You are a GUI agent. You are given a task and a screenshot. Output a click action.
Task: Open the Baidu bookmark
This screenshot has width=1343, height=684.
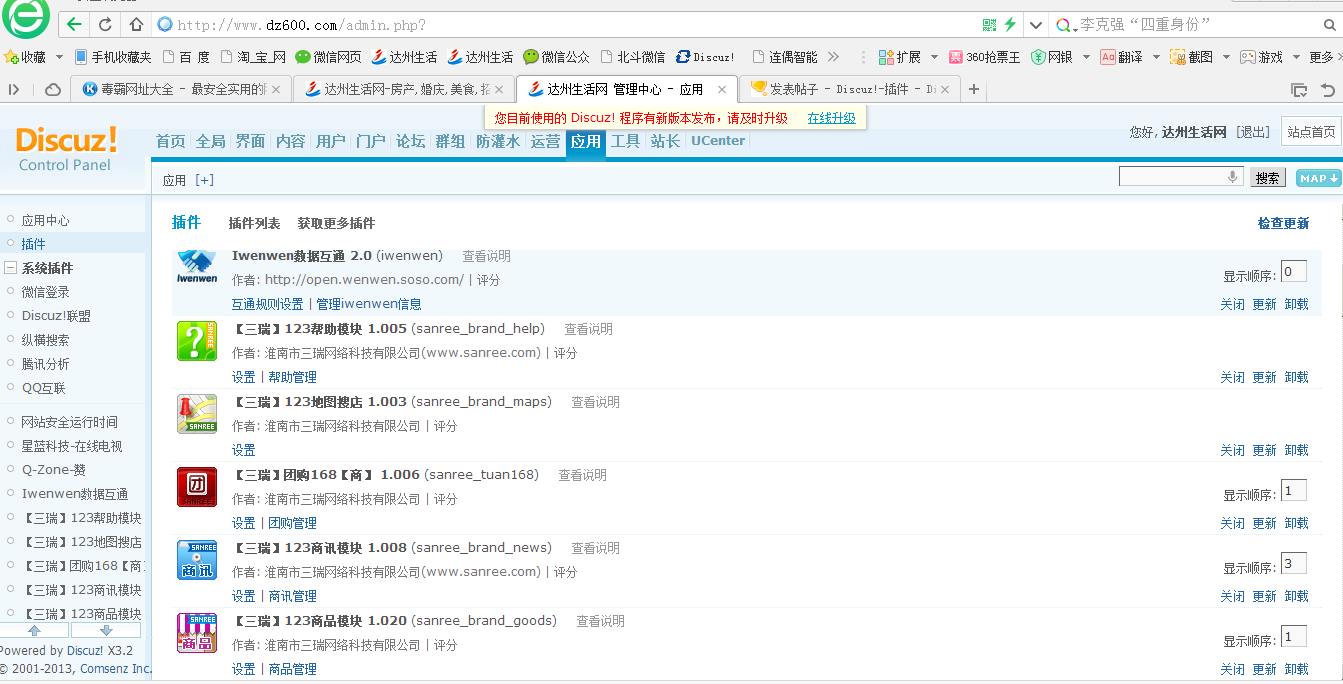pos(186,57)
